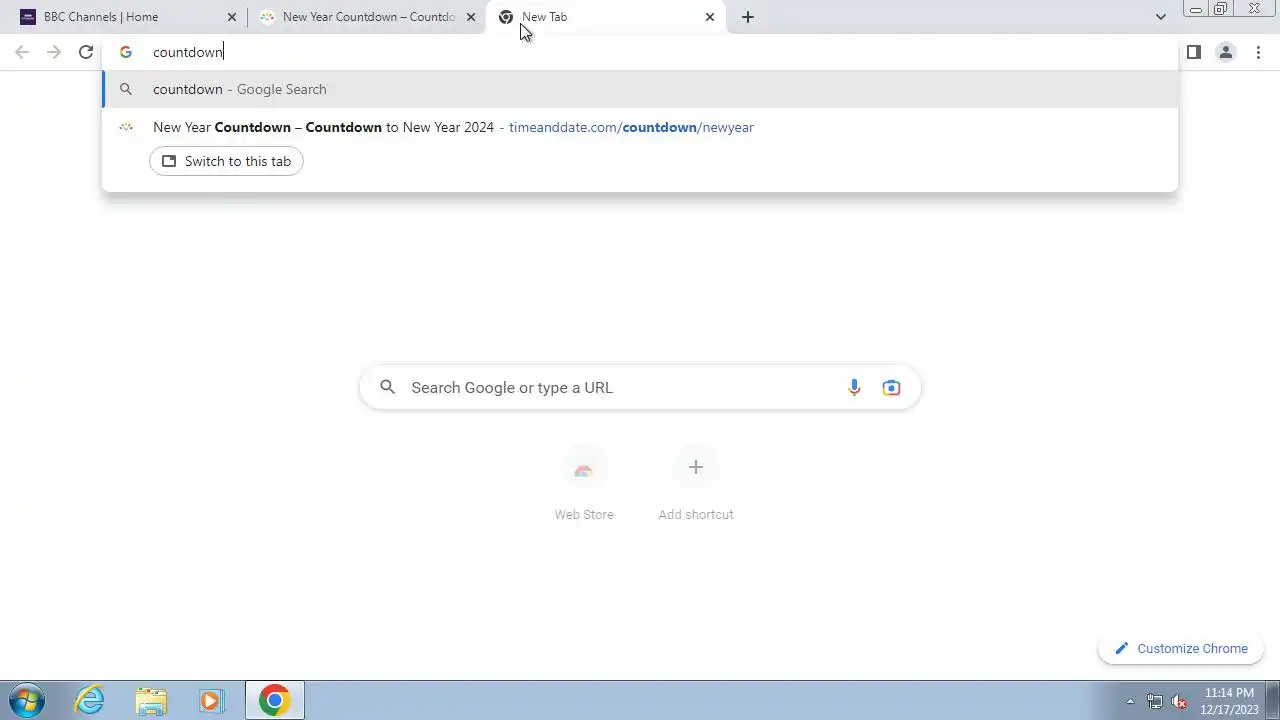This screenshot has width=1280, height=720.
Task: Launch Internet Explorer from taskbar
Action: [x=90, y=700]
